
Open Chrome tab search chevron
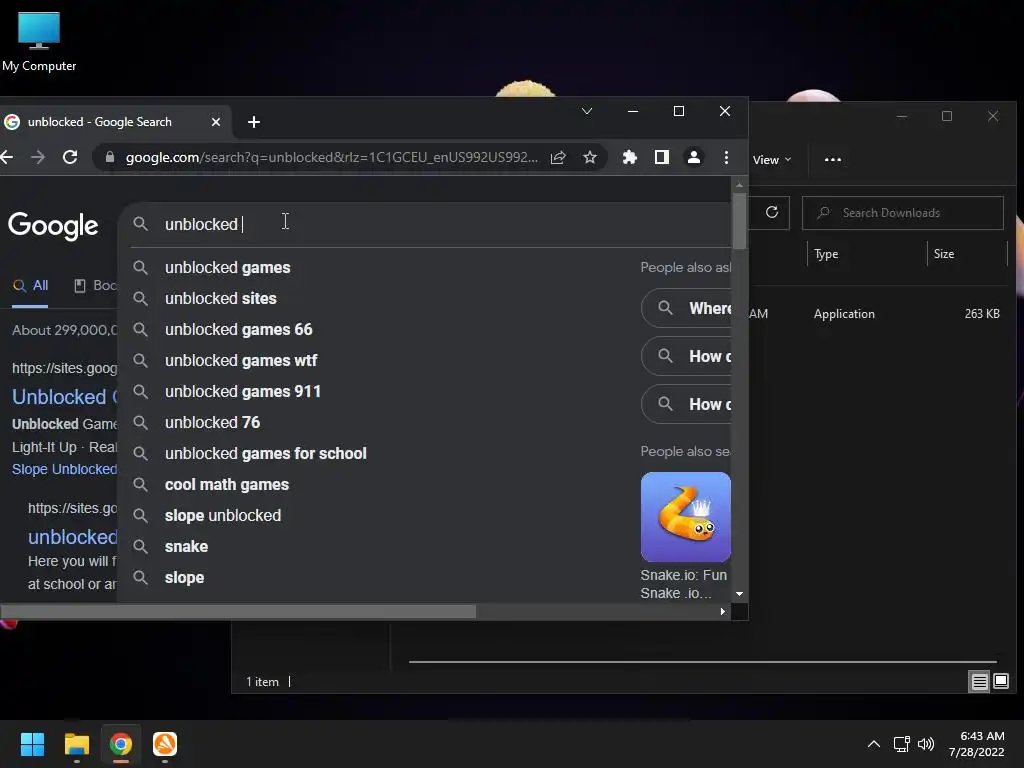pos(586,111)
